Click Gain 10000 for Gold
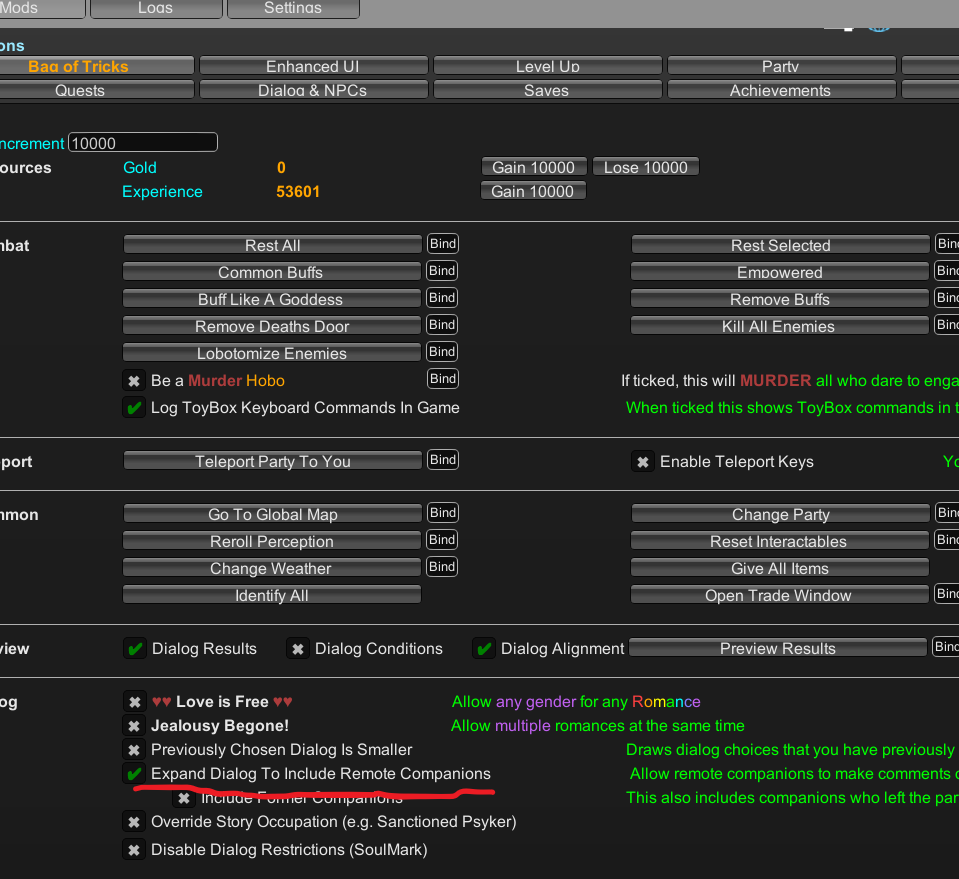Image resolution: width=959 pixels, height=879 pixels. 534,167
